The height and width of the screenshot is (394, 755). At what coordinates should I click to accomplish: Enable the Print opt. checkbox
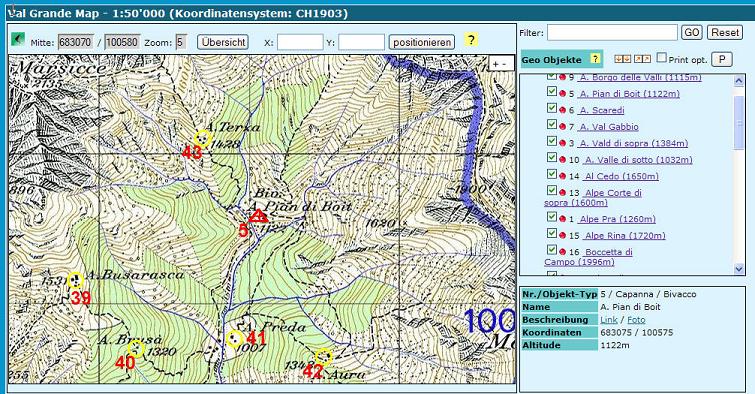tap(662, 58)
